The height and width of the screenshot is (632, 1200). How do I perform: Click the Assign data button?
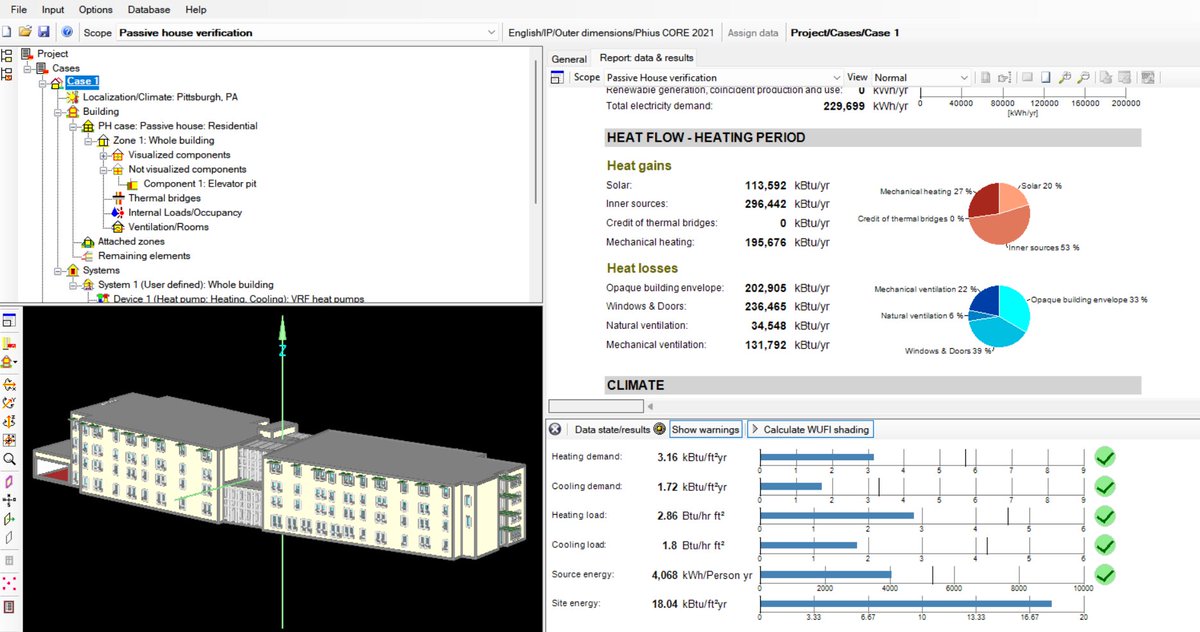point(753,33)
